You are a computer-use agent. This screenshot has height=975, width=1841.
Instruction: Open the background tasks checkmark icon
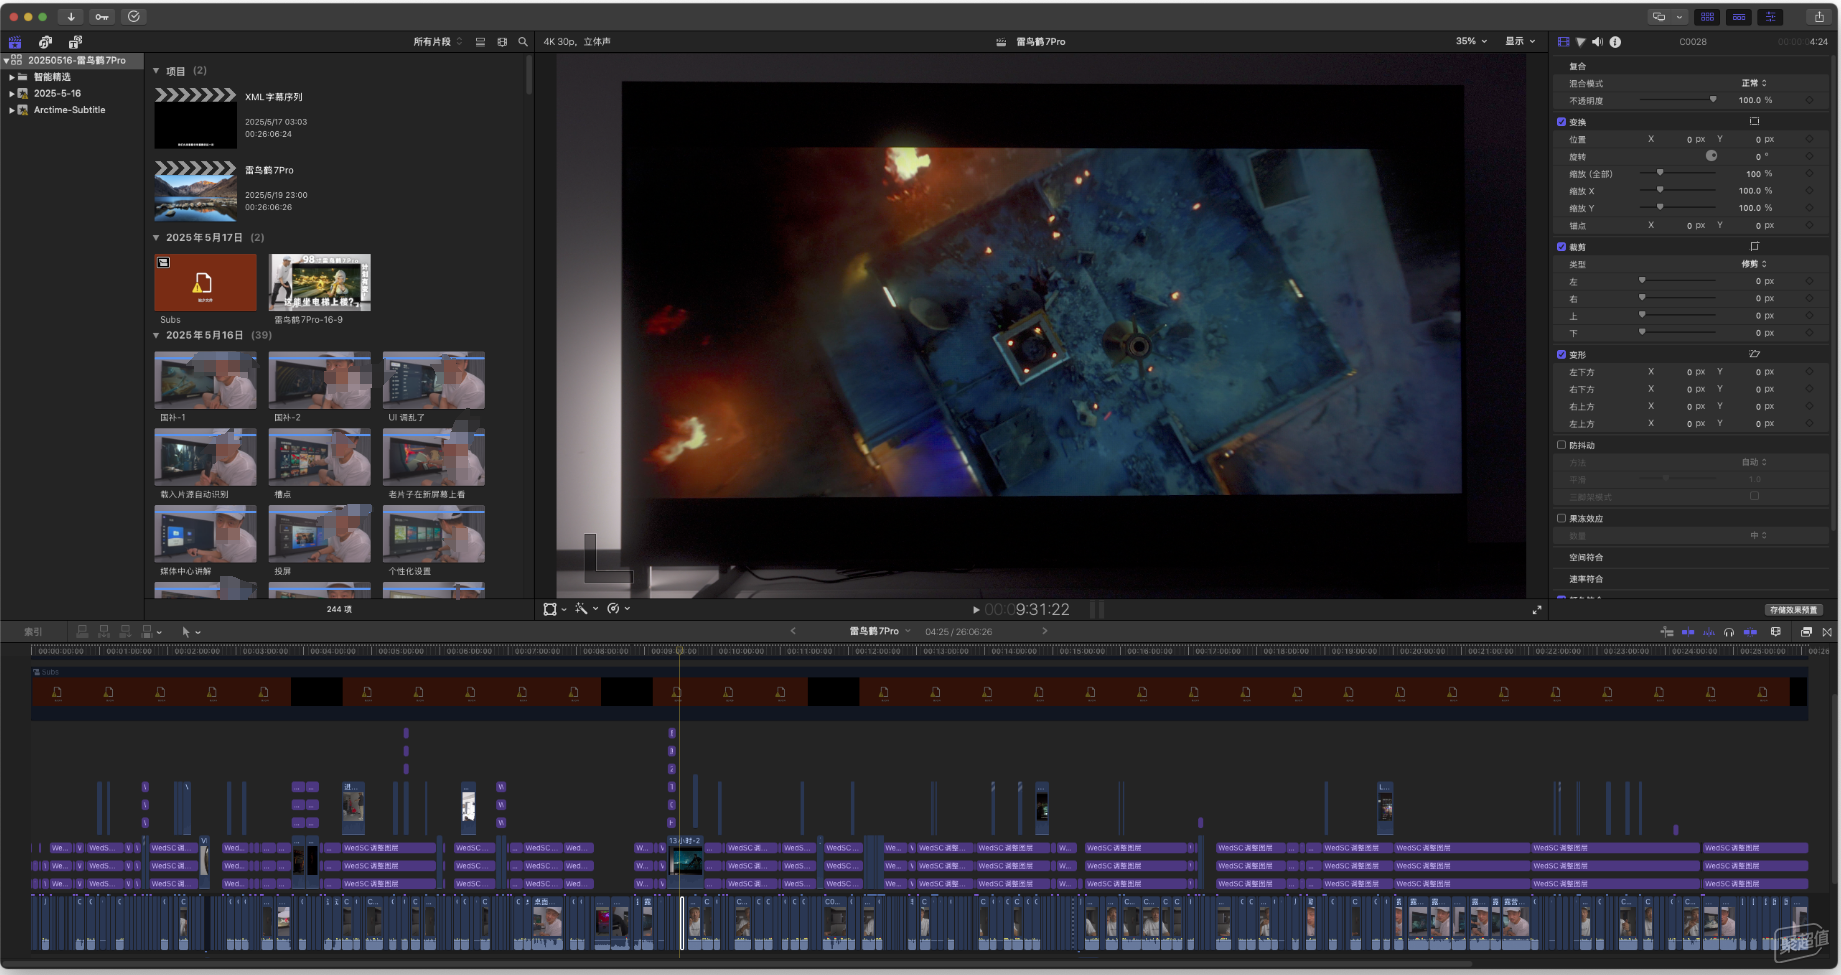134,16
